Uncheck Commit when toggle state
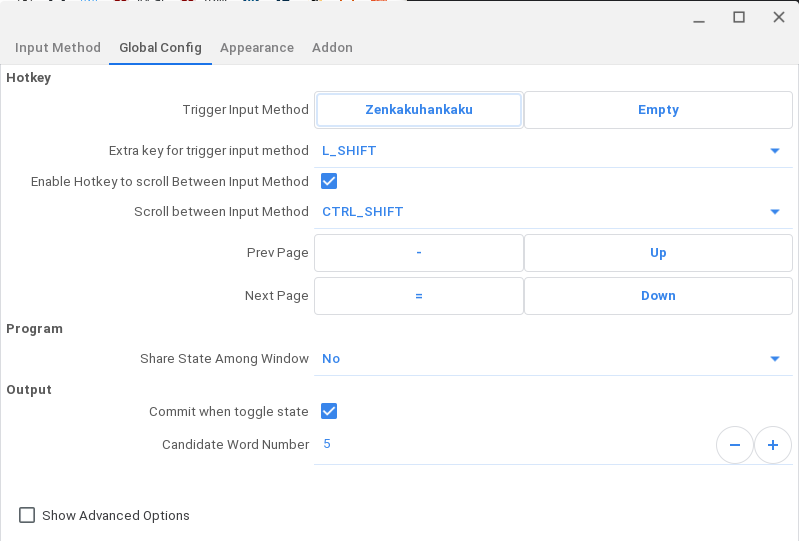799x541 pixels. click(329, 411)
